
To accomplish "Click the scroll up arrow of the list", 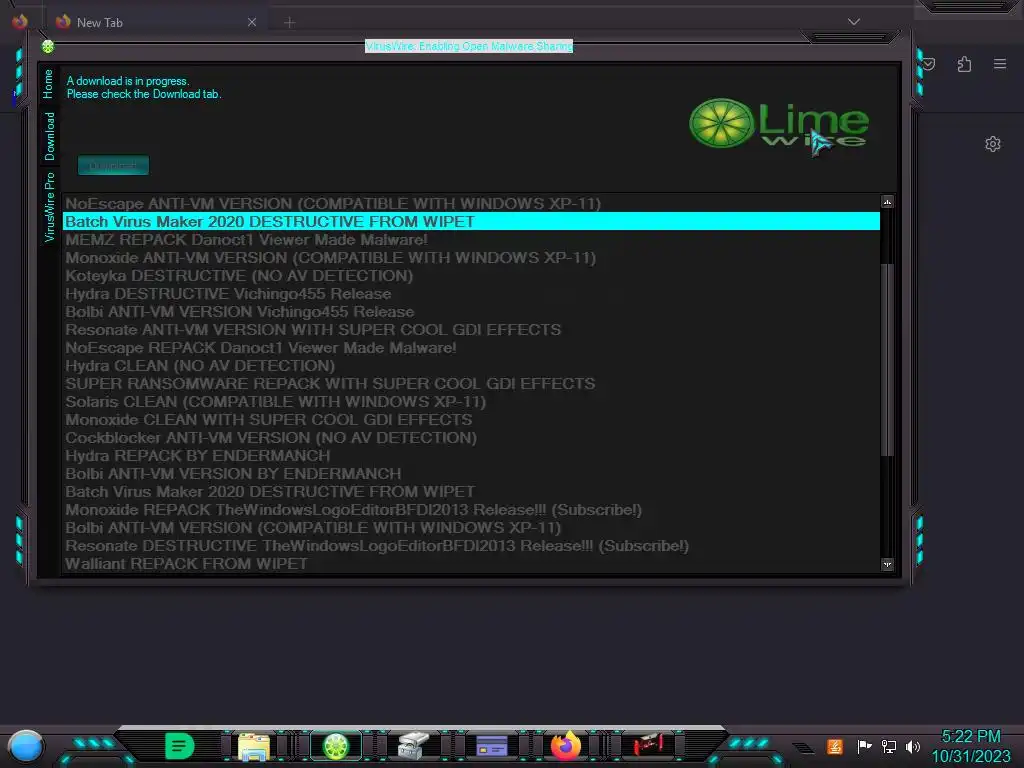I will [x=887, y=202].
